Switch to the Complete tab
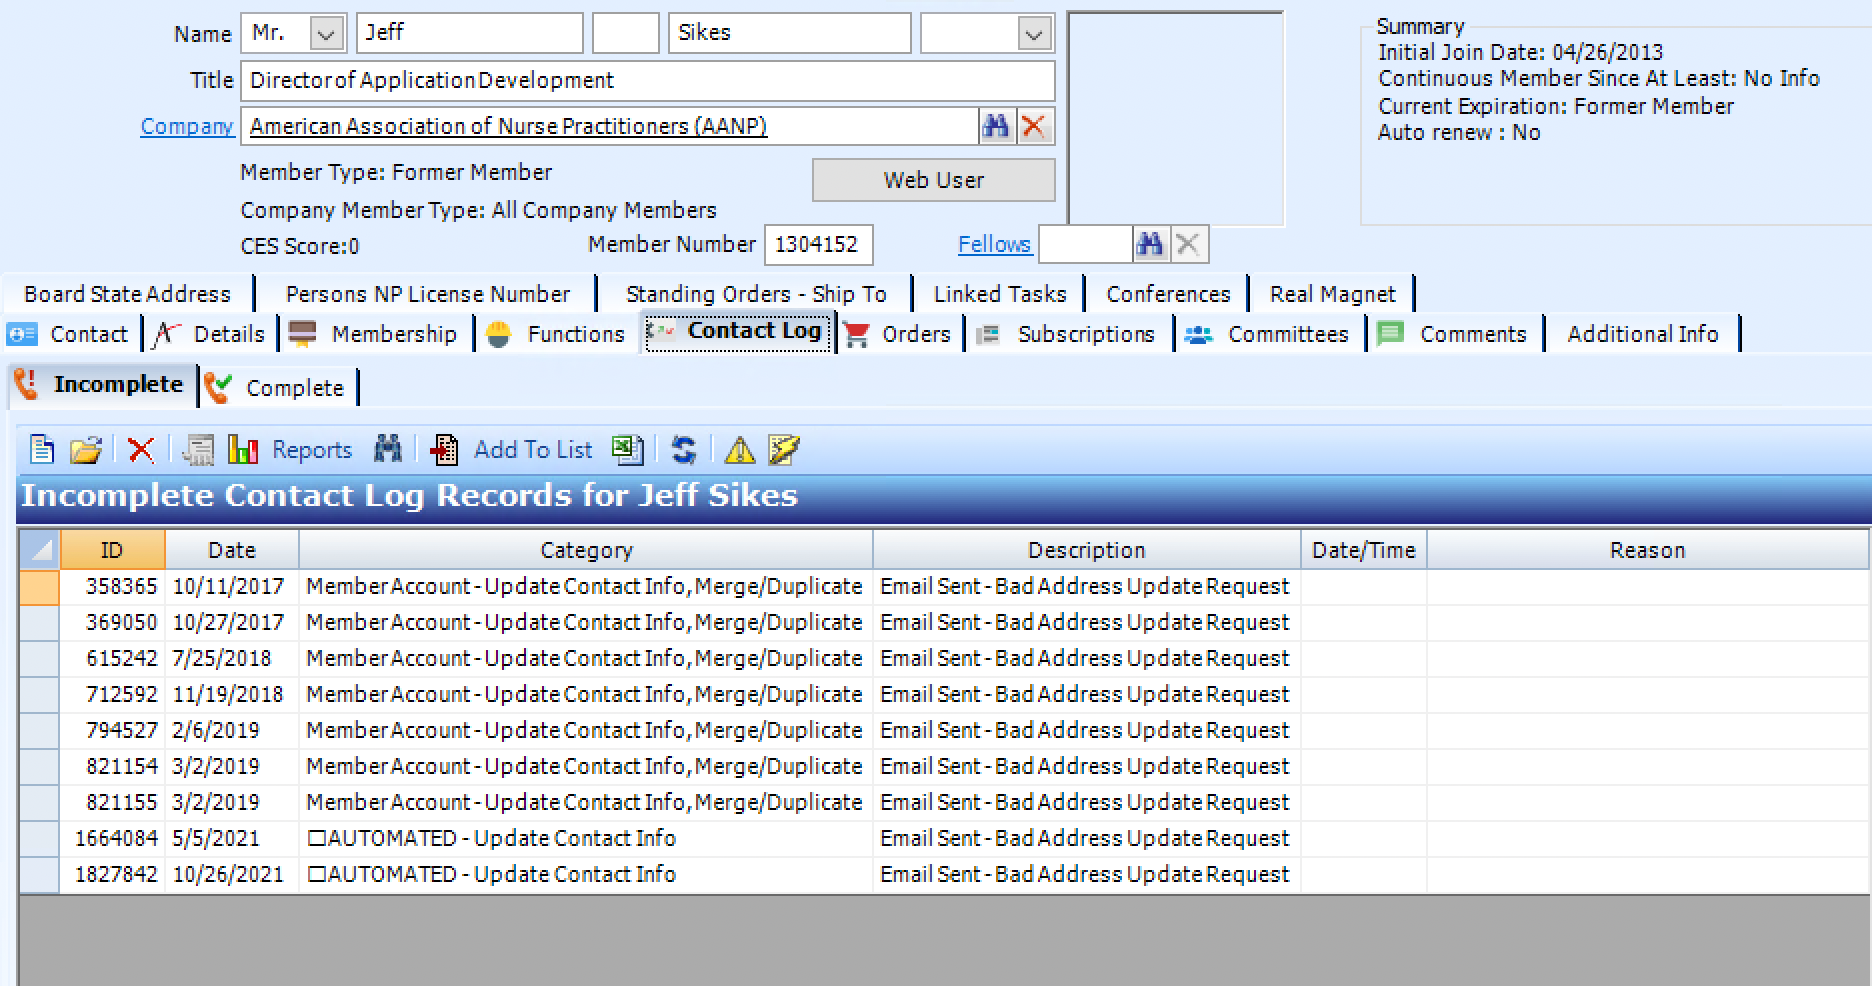1872x986 pixels. click(280, 388)
